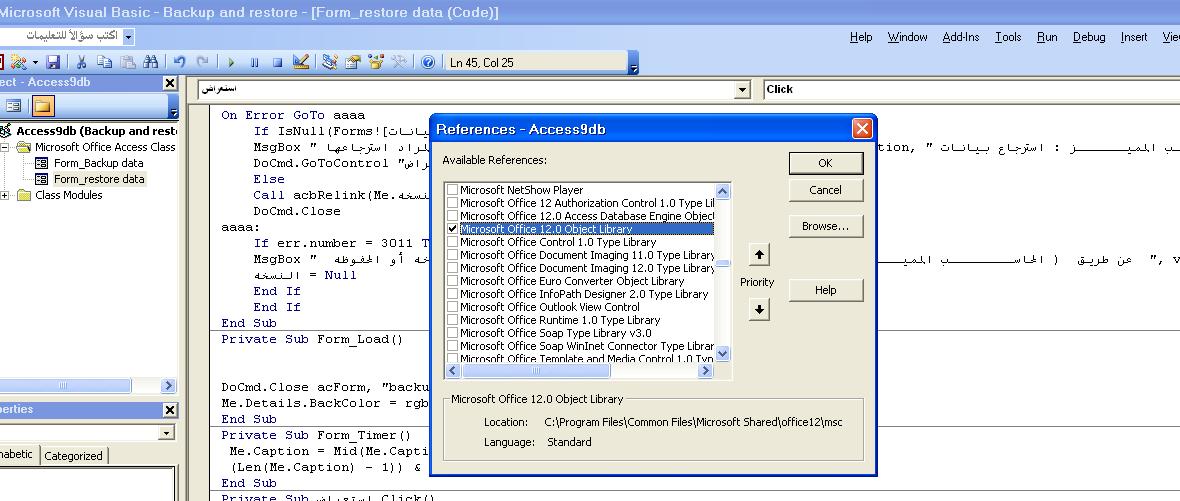Expand the Class Modules tree node
Viewport: 1180px width, 501px height.
[5, 196]
